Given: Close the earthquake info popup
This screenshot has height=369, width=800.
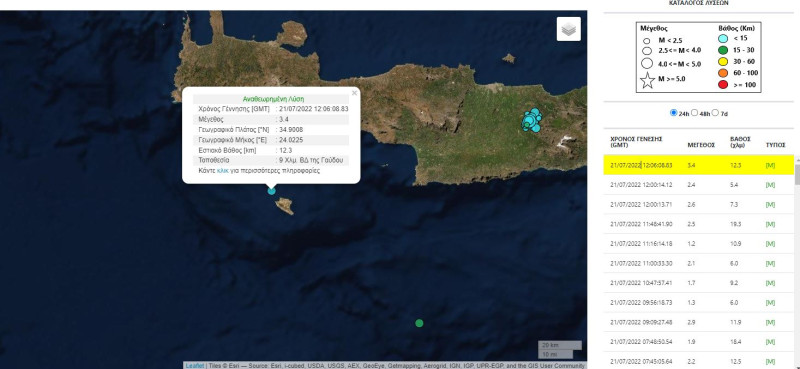Looking at the screenshot, I should (x=354, y=93).
